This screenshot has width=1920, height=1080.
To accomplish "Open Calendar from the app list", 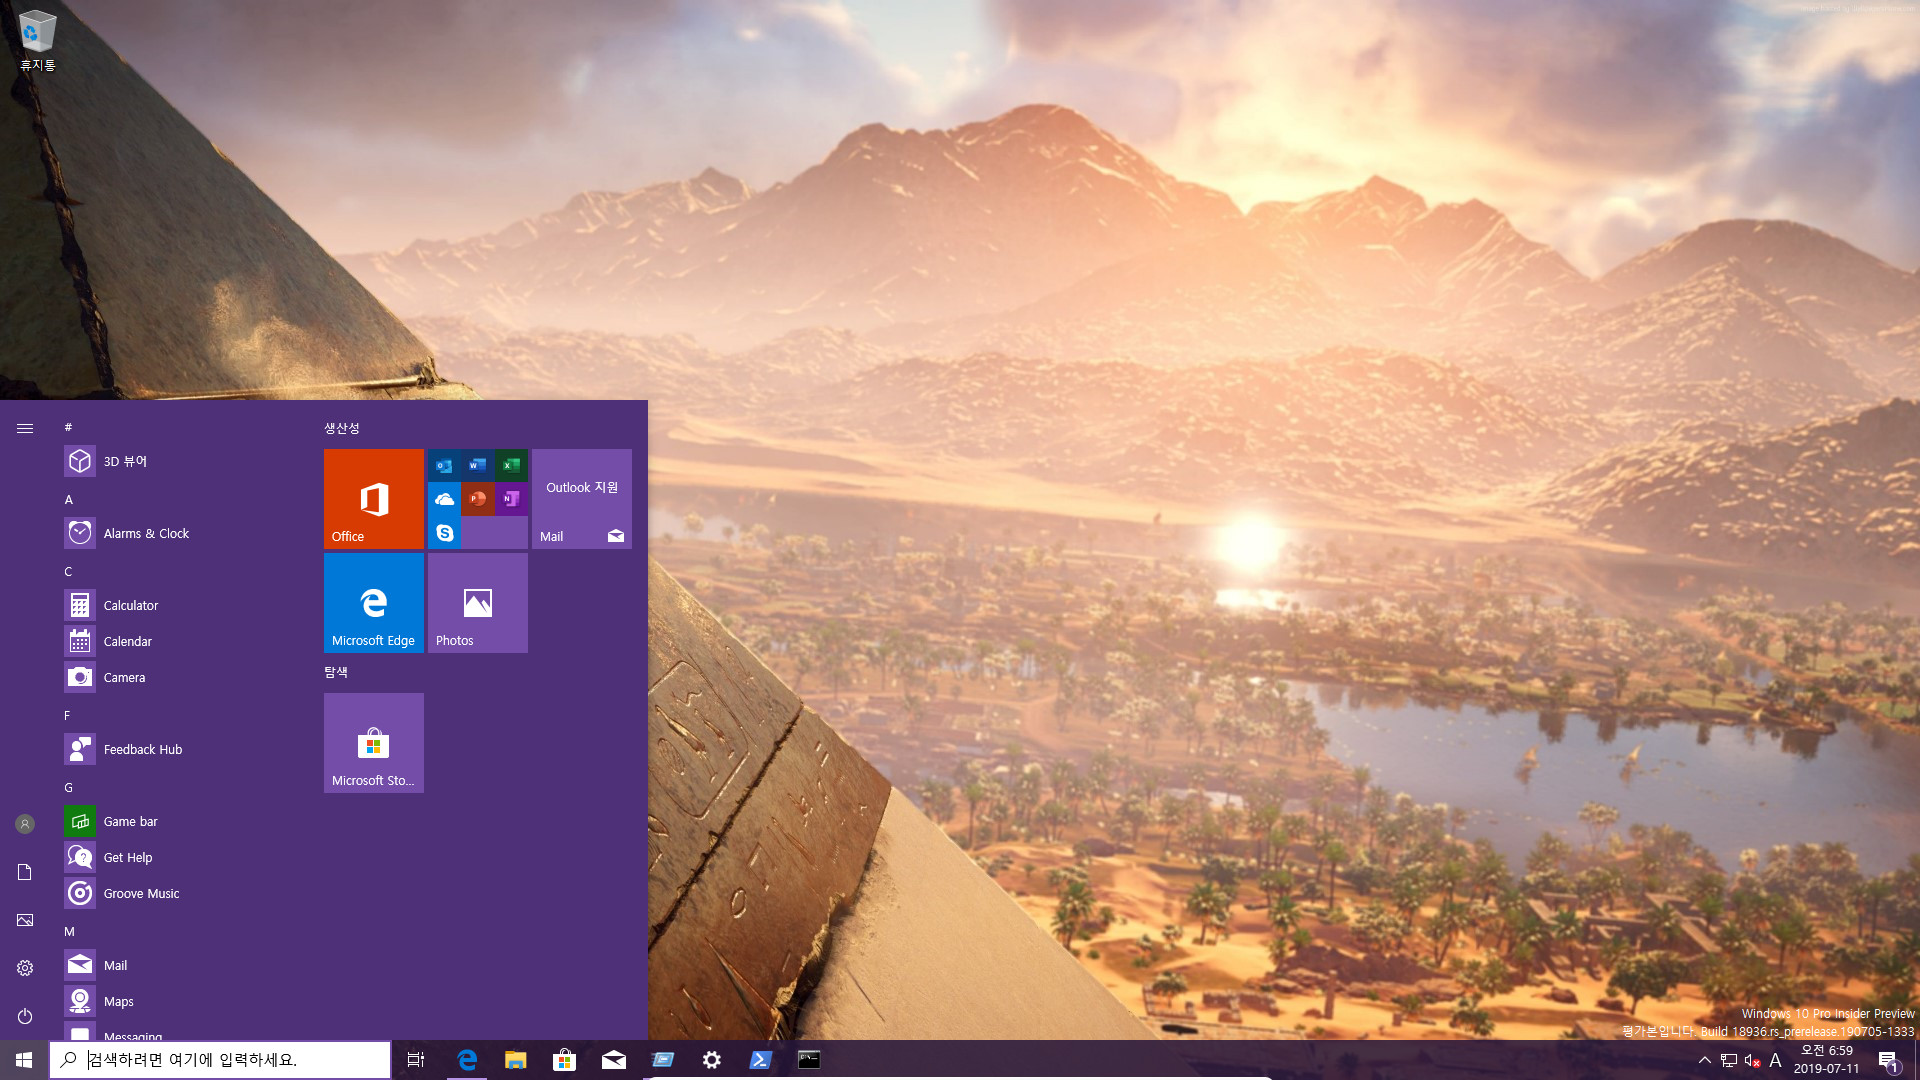I will click(x=180, y=641).
